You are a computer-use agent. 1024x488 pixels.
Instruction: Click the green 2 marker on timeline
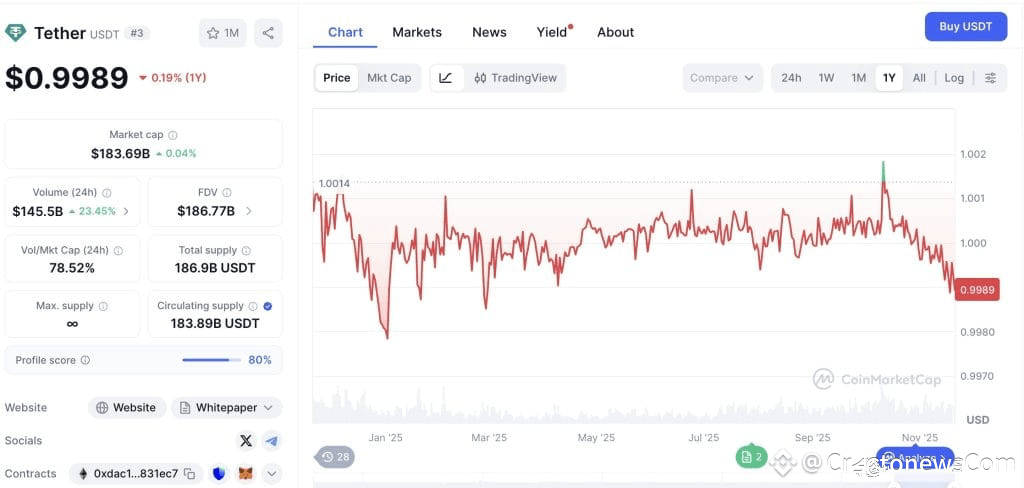tap(751, 457)
